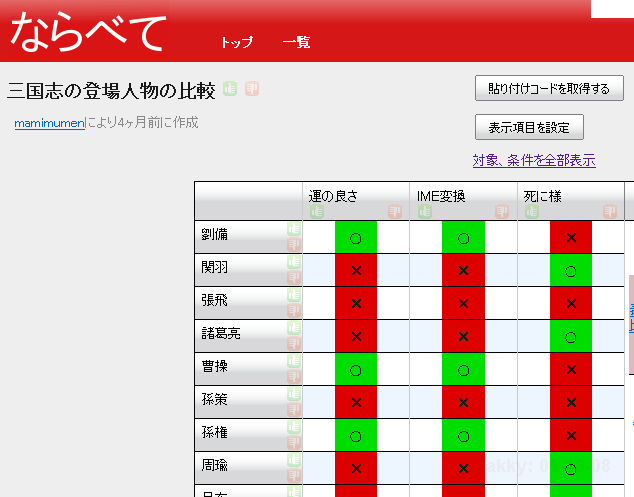Upvote the IME変換 column
634x497 pixels.
pos(425,211)
